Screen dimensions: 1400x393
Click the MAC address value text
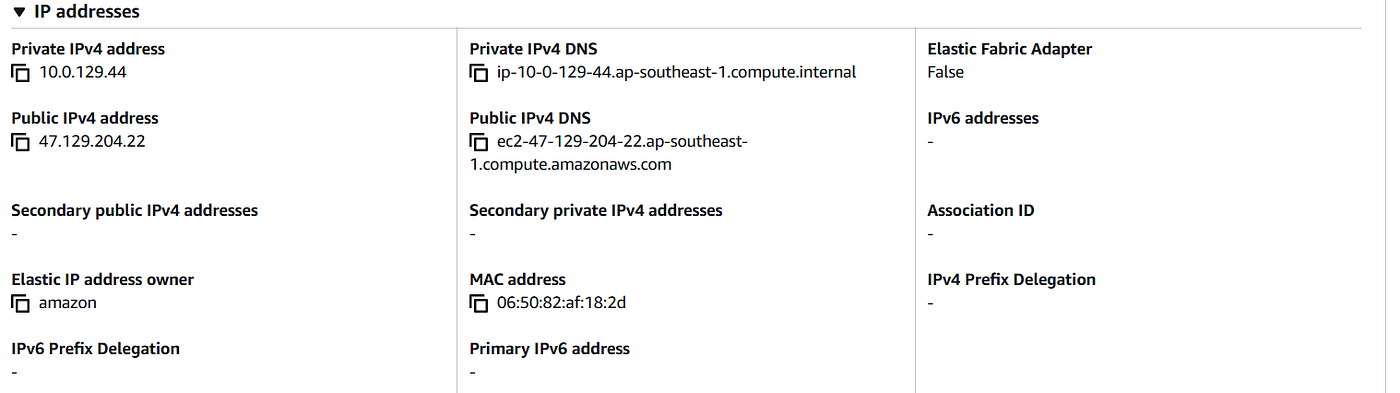(x=561, y=302)
